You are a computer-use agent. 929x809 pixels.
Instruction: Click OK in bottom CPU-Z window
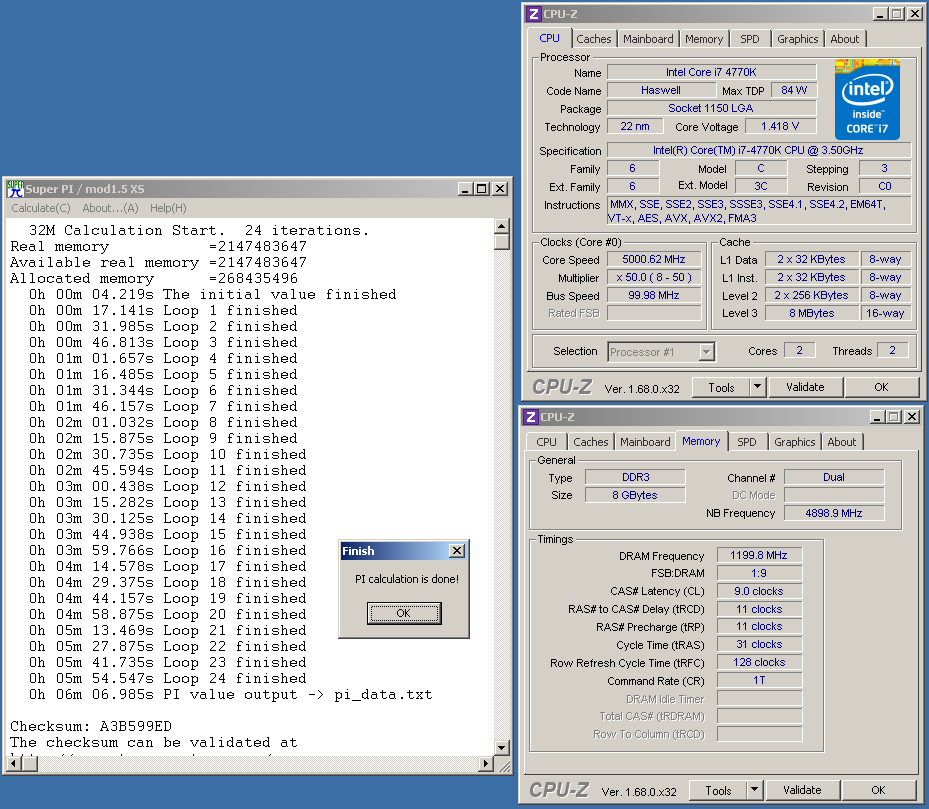click(x=878, y=791)
